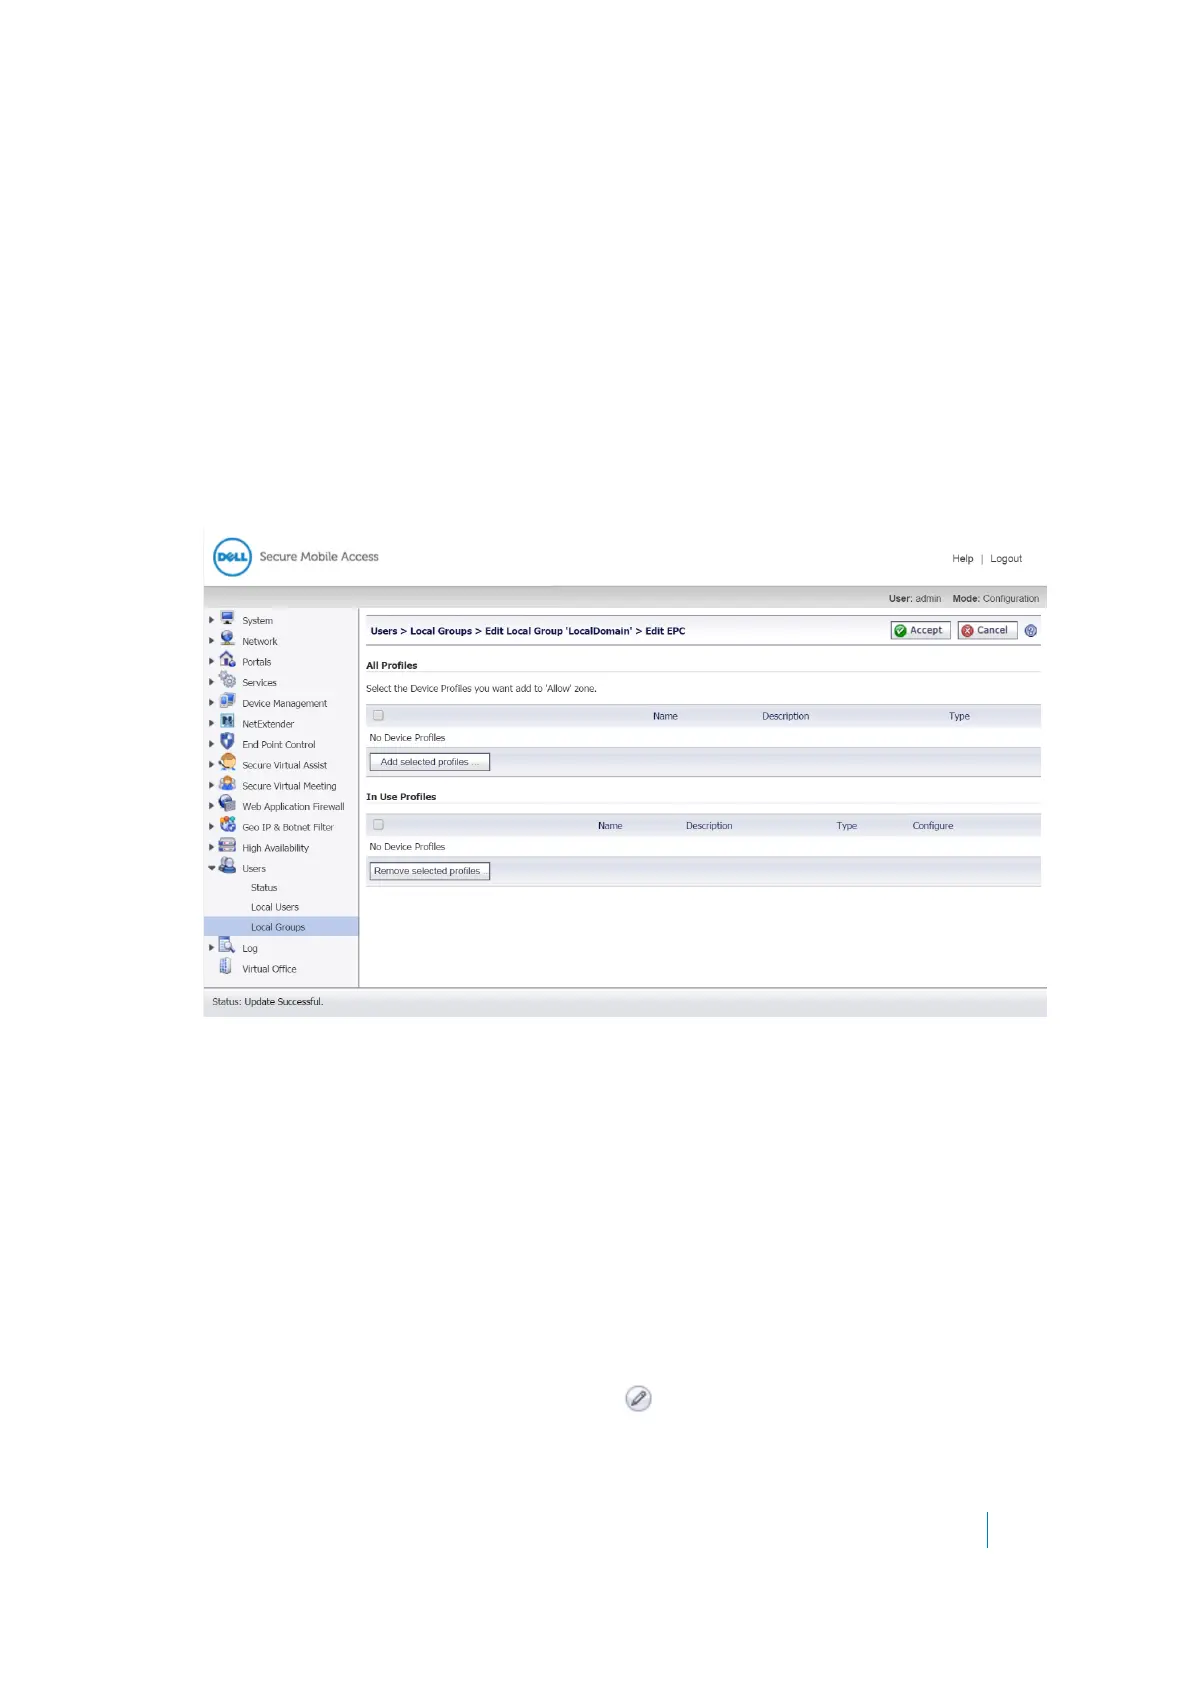
Task: Click the Cancel button
Action: coord(987,630)
